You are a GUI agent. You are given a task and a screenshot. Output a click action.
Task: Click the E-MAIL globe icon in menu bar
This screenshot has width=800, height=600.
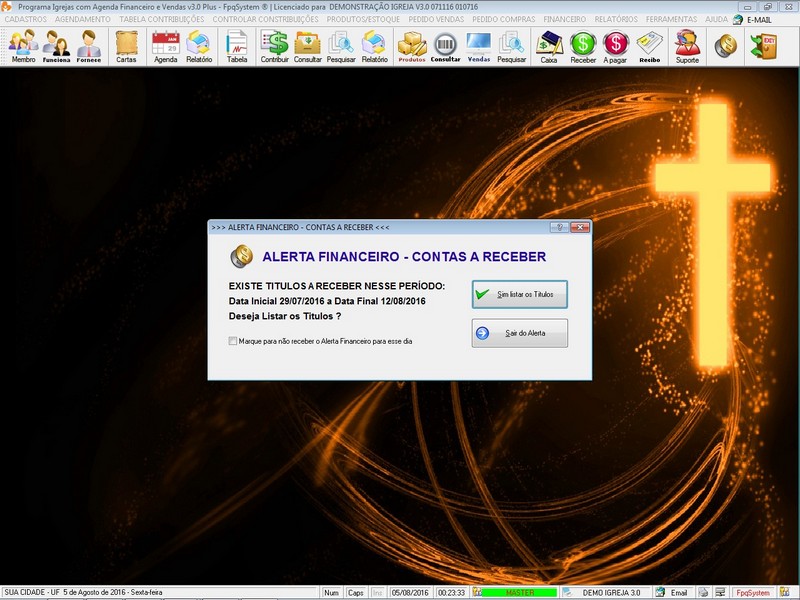click(x=738, y=19)
